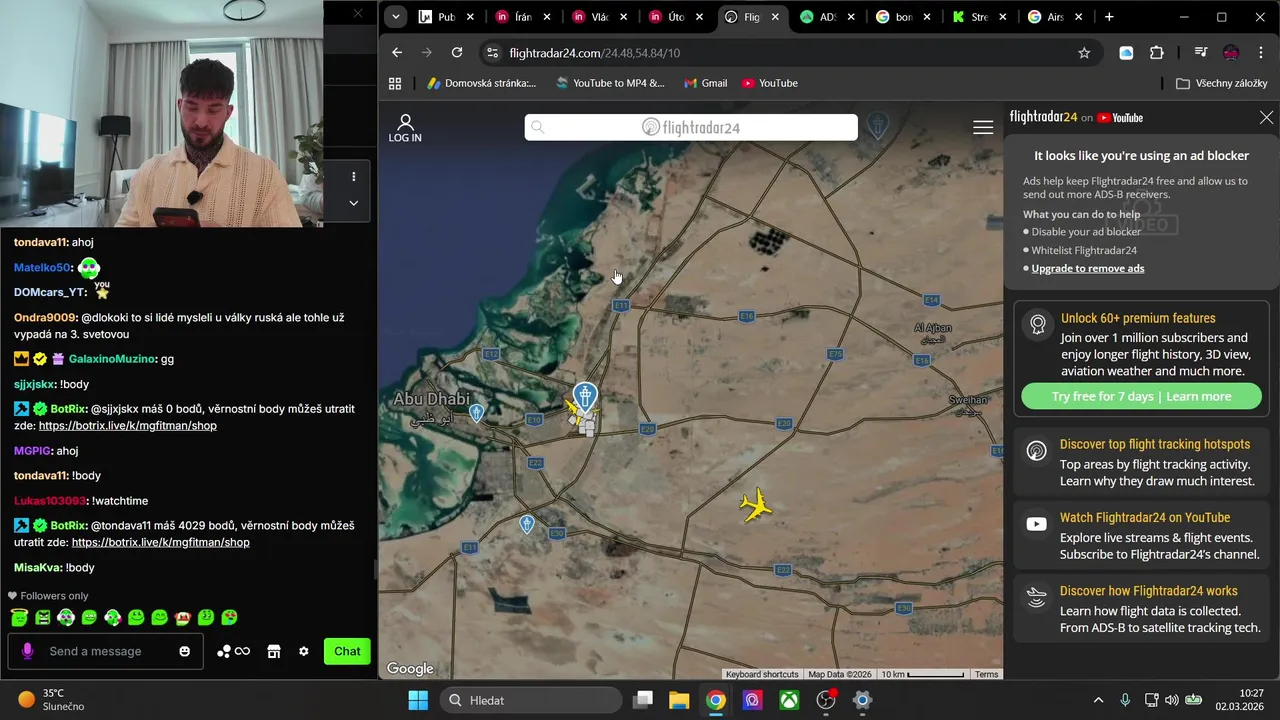Click the LOG IN user icon

tap(405, 128)
